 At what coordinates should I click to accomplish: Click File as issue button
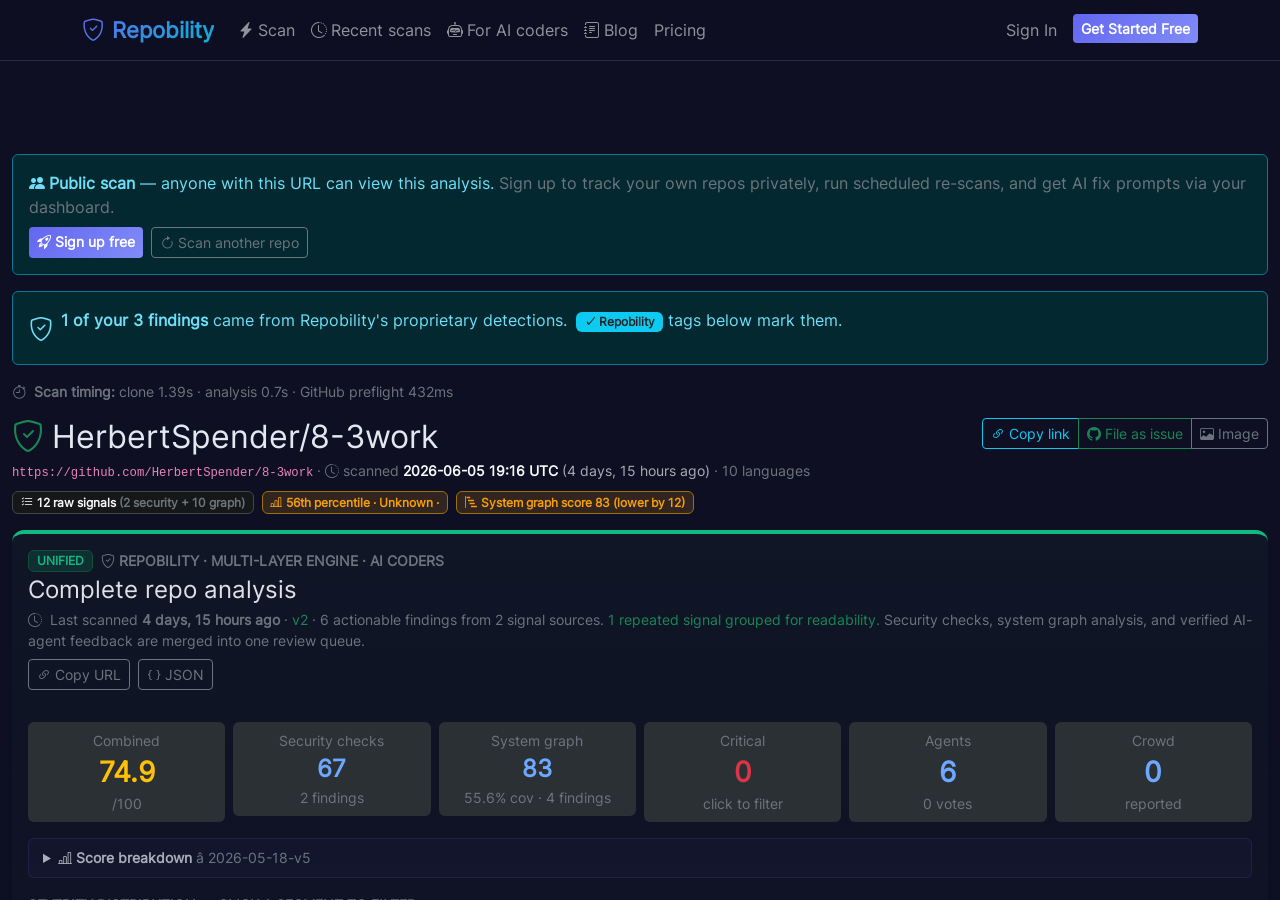(1135, 433)
